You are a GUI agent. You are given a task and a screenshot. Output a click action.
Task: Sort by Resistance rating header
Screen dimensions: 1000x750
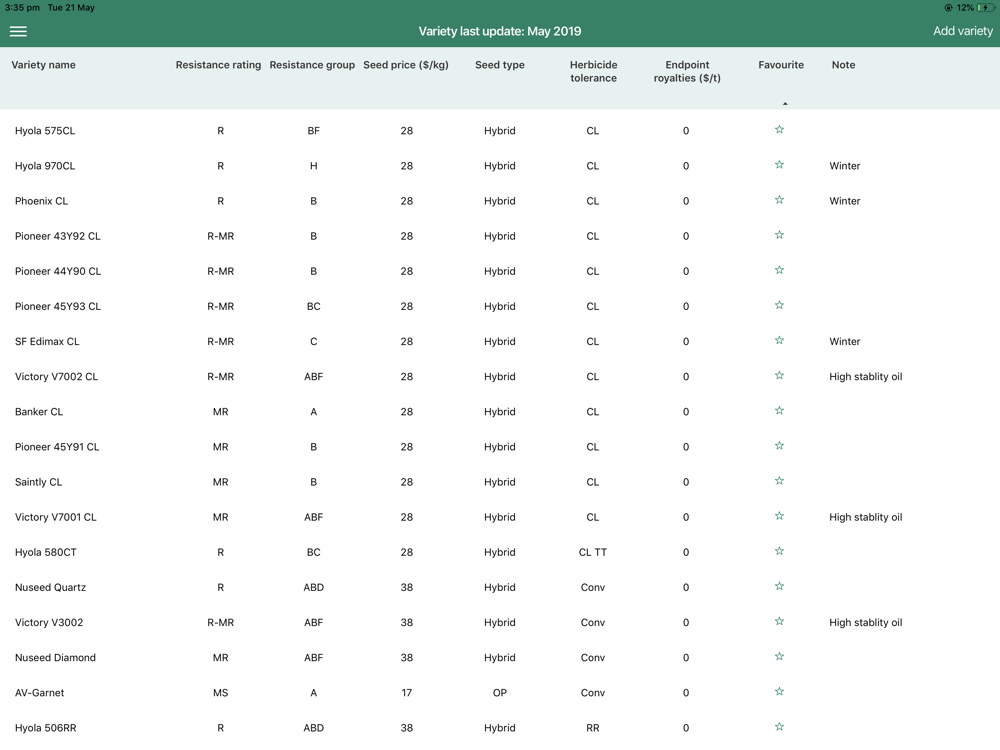tap(218, 64)
